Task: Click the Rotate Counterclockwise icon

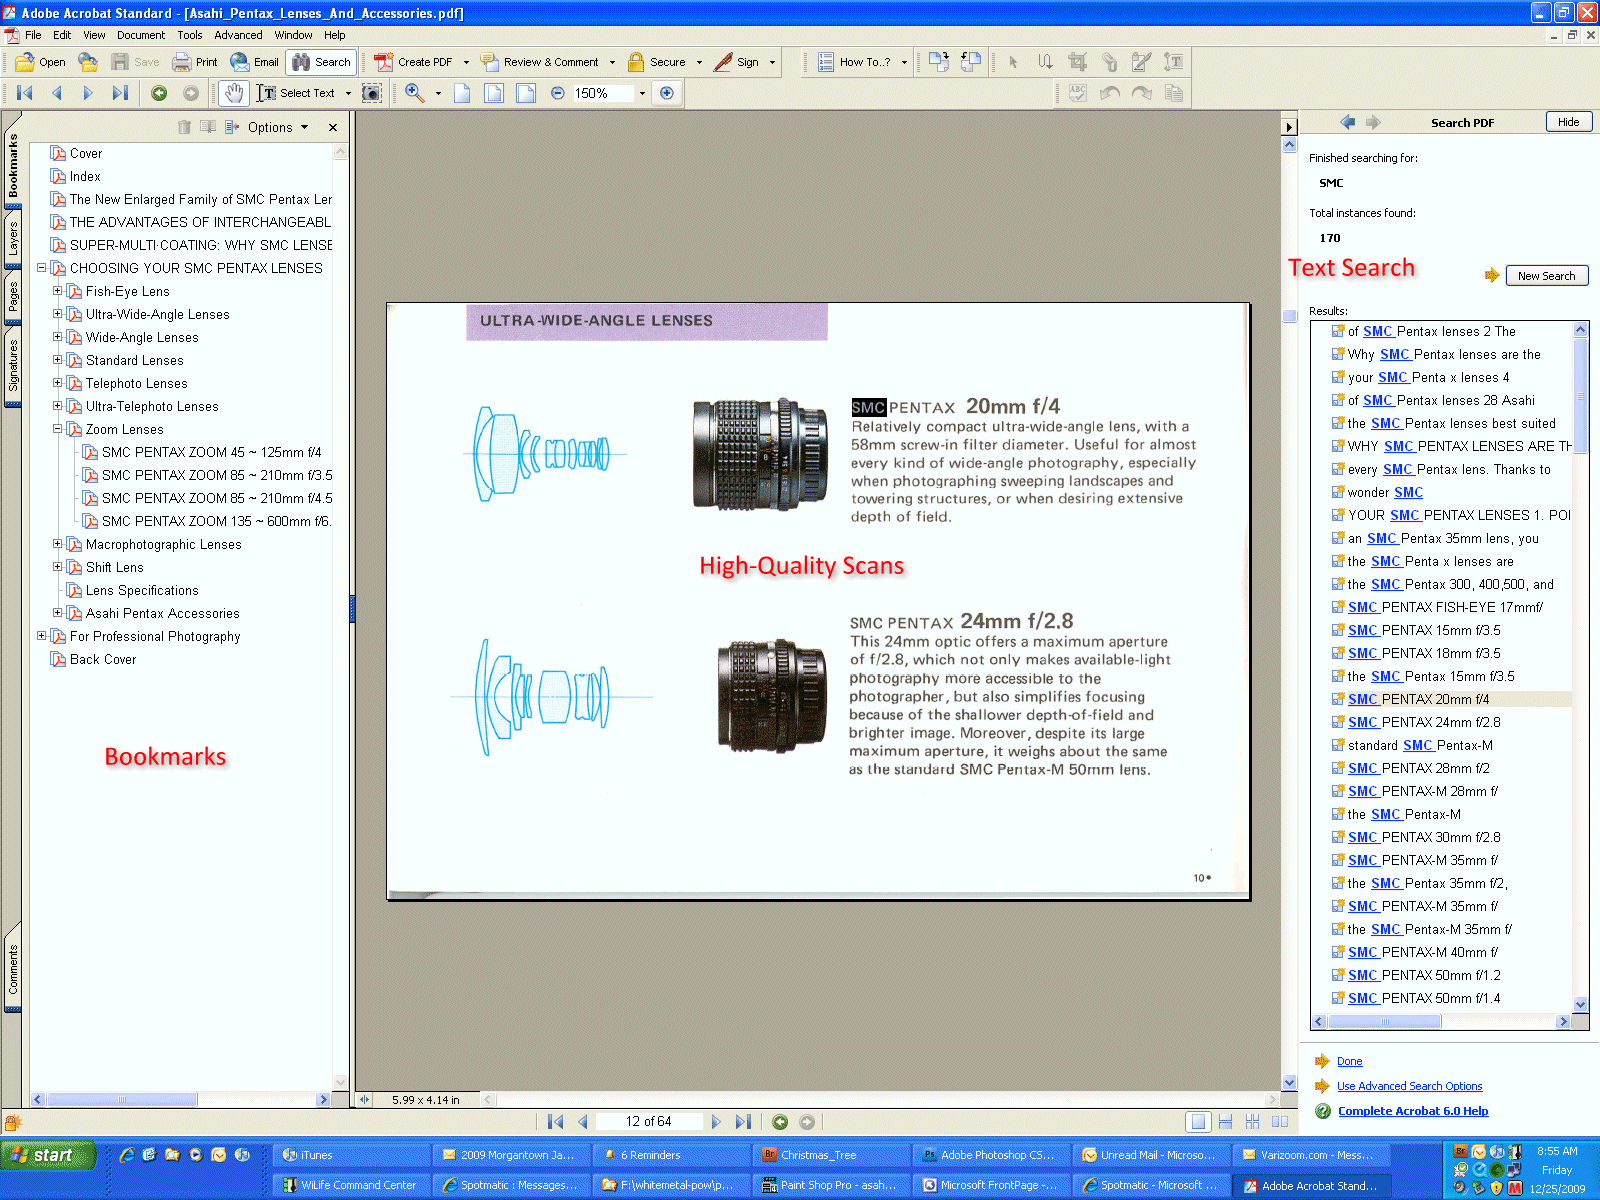Action: pos(970,62)
